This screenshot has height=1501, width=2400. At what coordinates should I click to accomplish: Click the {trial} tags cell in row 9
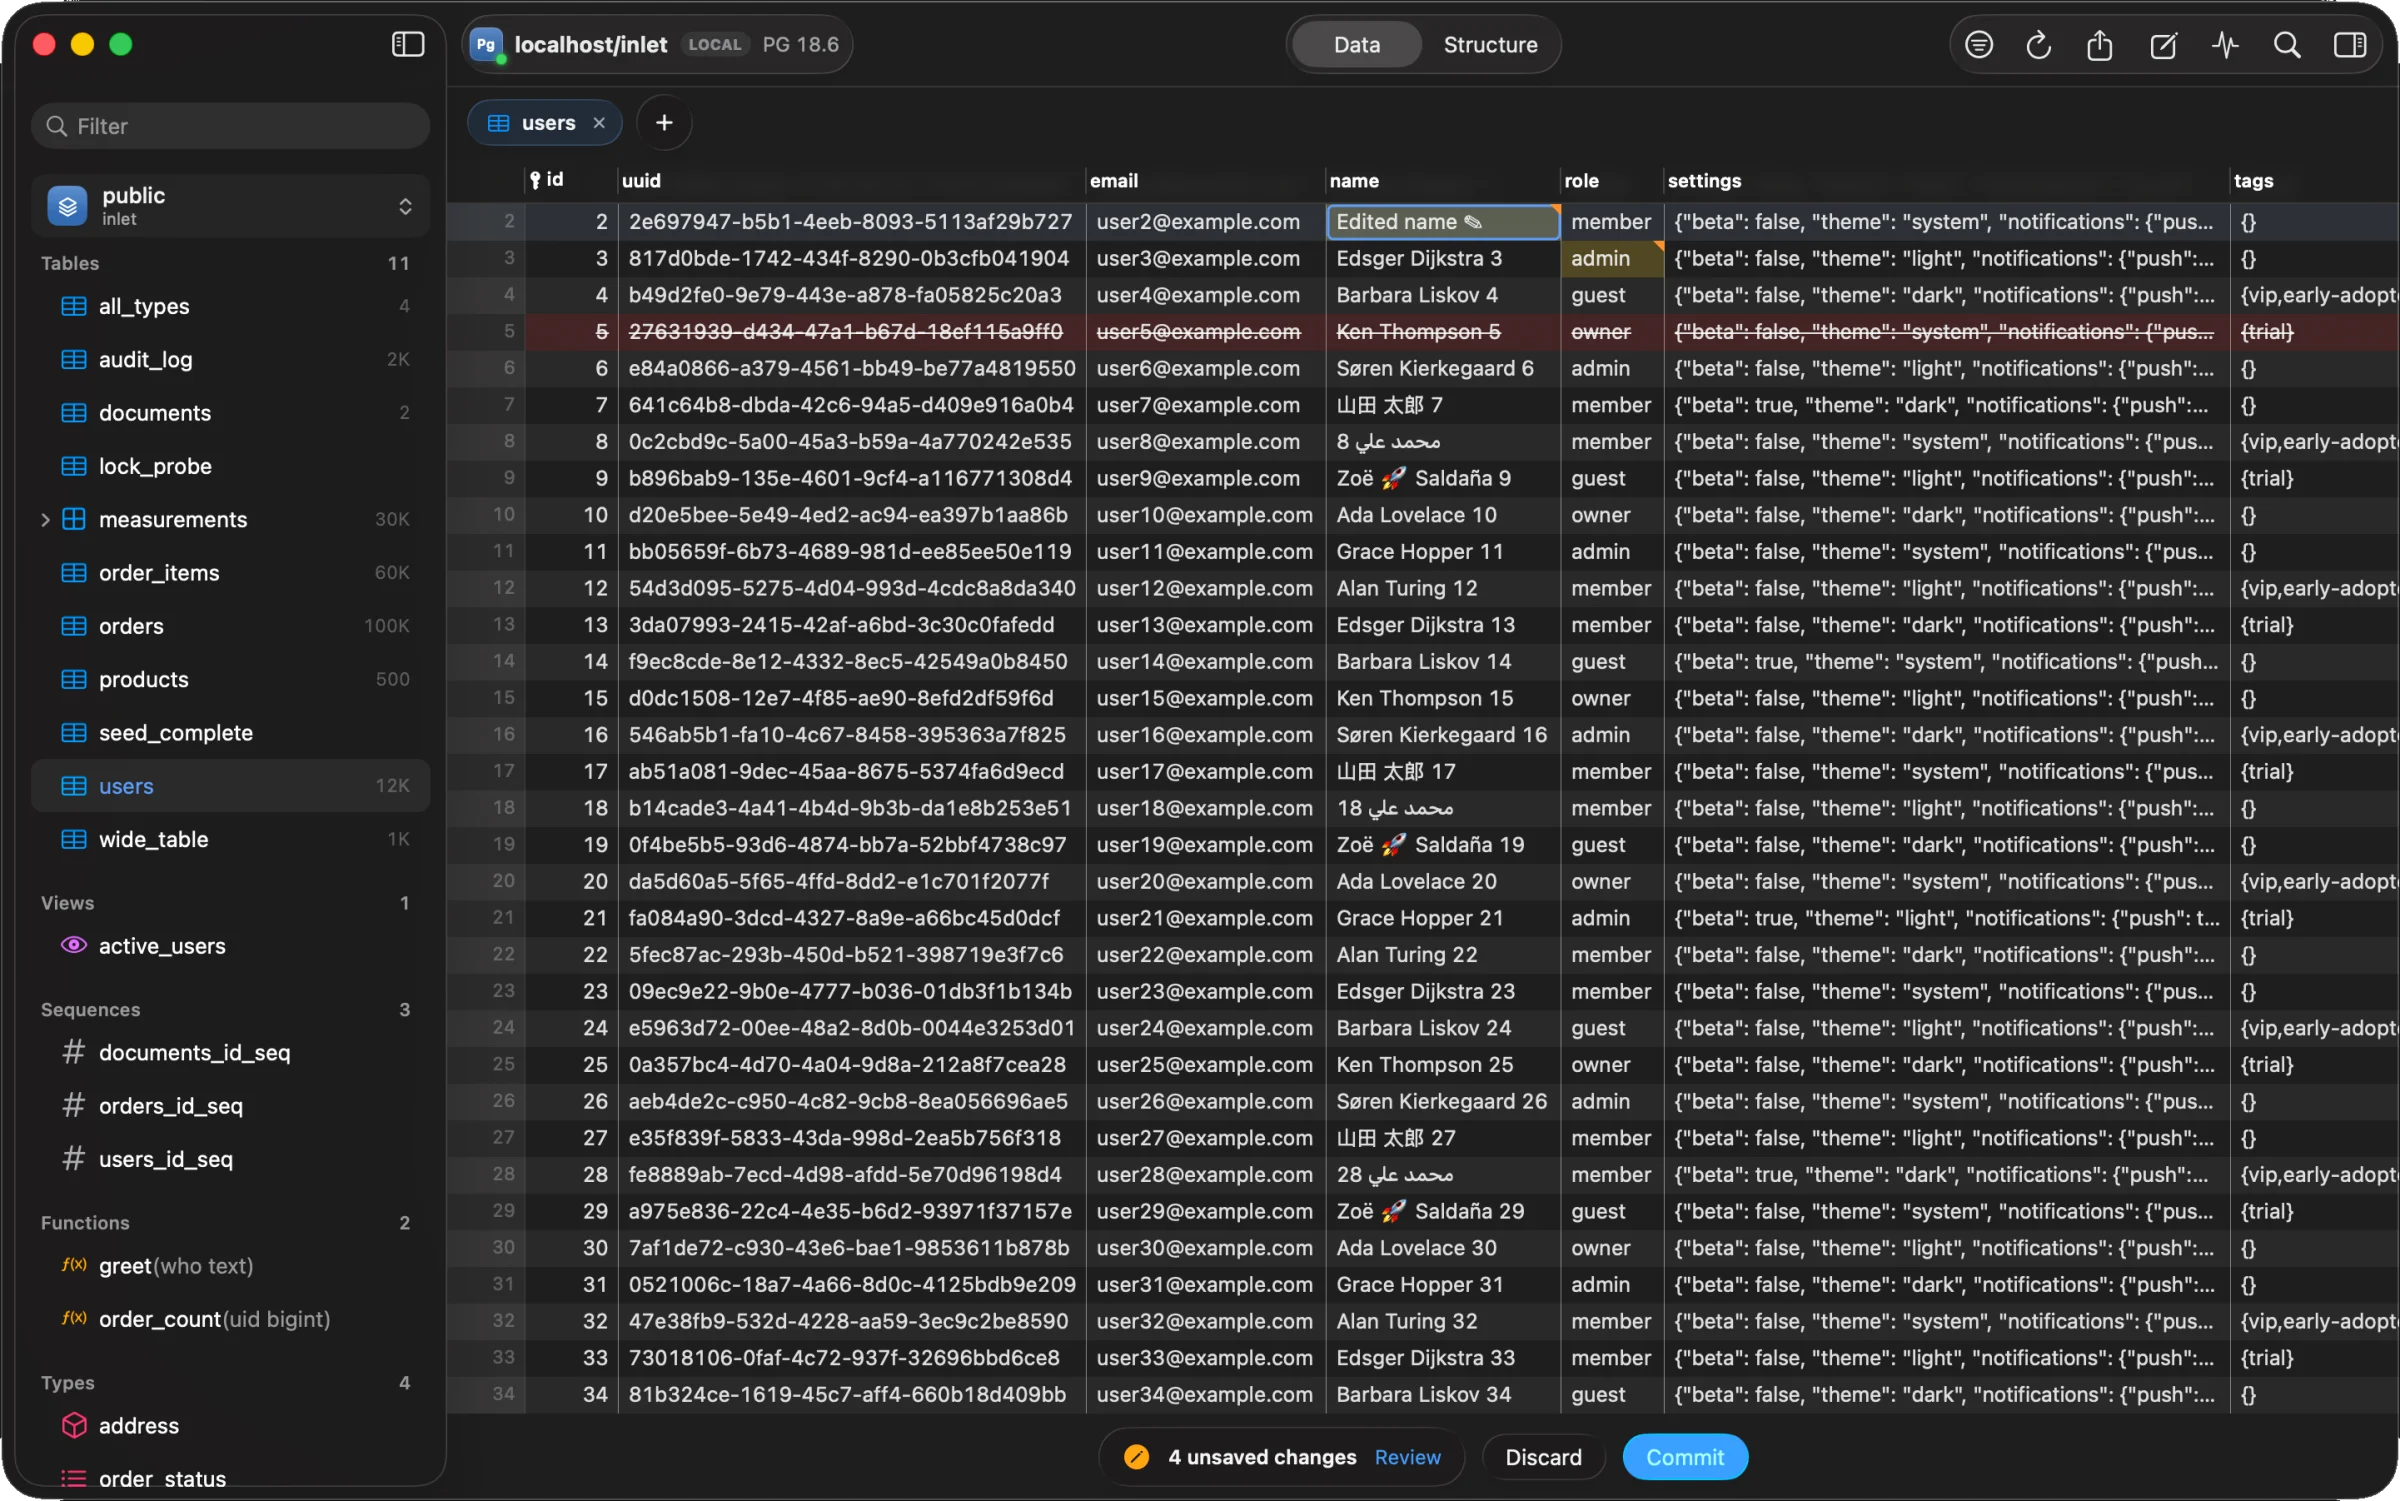2314,479
